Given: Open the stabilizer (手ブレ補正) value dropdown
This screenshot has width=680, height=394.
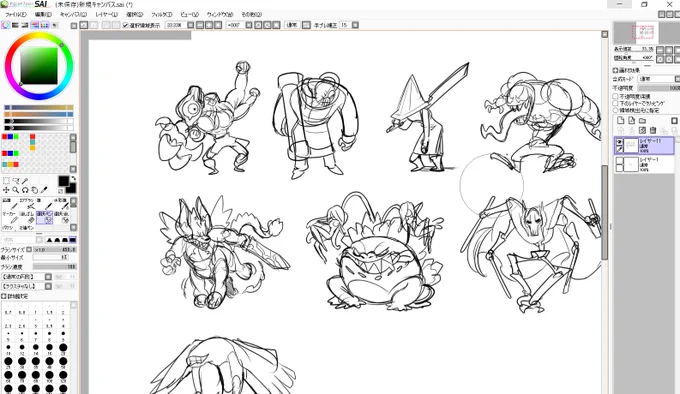Looking at the screenshot, I should (355, 25).
